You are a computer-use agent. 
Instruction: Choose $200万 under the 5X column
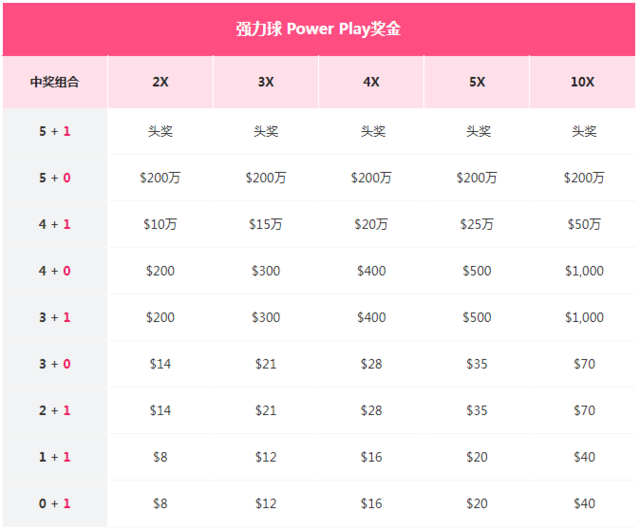pyautogui.click(x=477, y=178)
